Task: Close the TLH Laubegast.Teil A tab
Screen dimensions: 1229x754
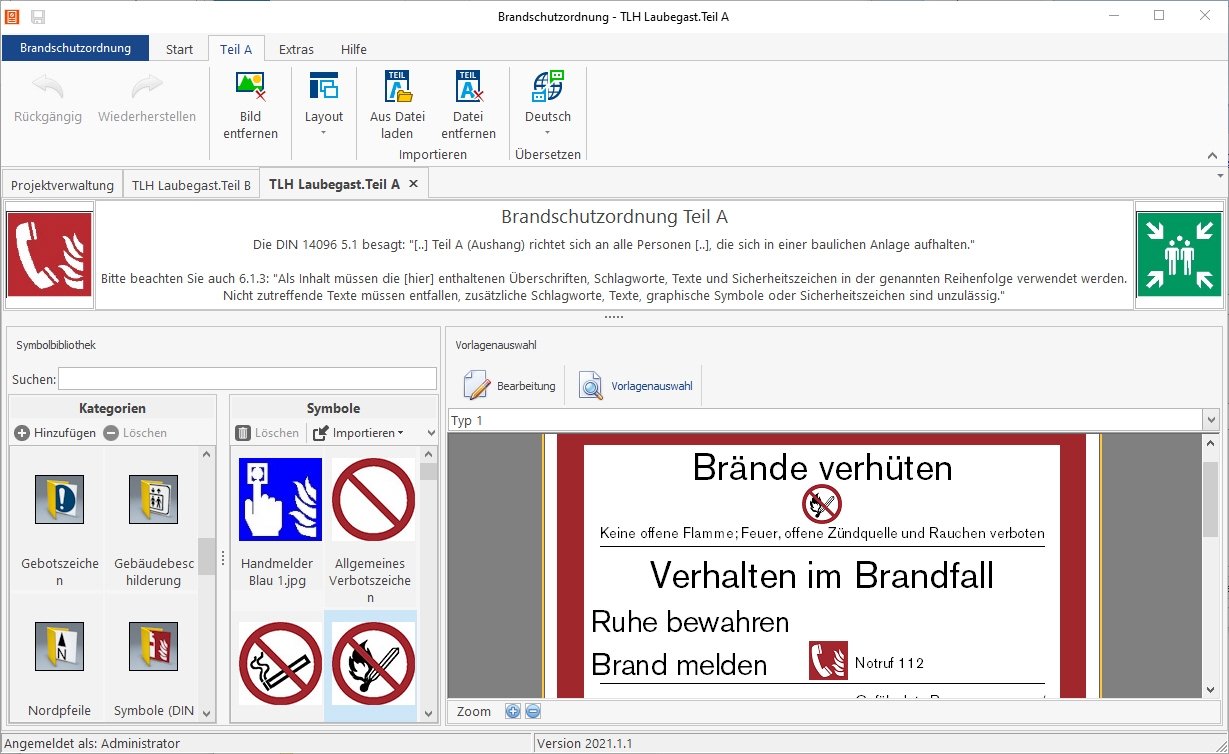Action: click(x=414, y=184)
